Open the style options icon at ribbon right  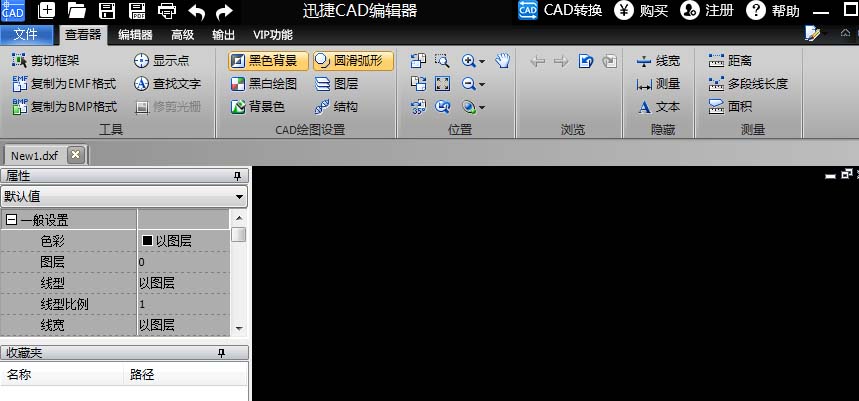coord(812,34)
